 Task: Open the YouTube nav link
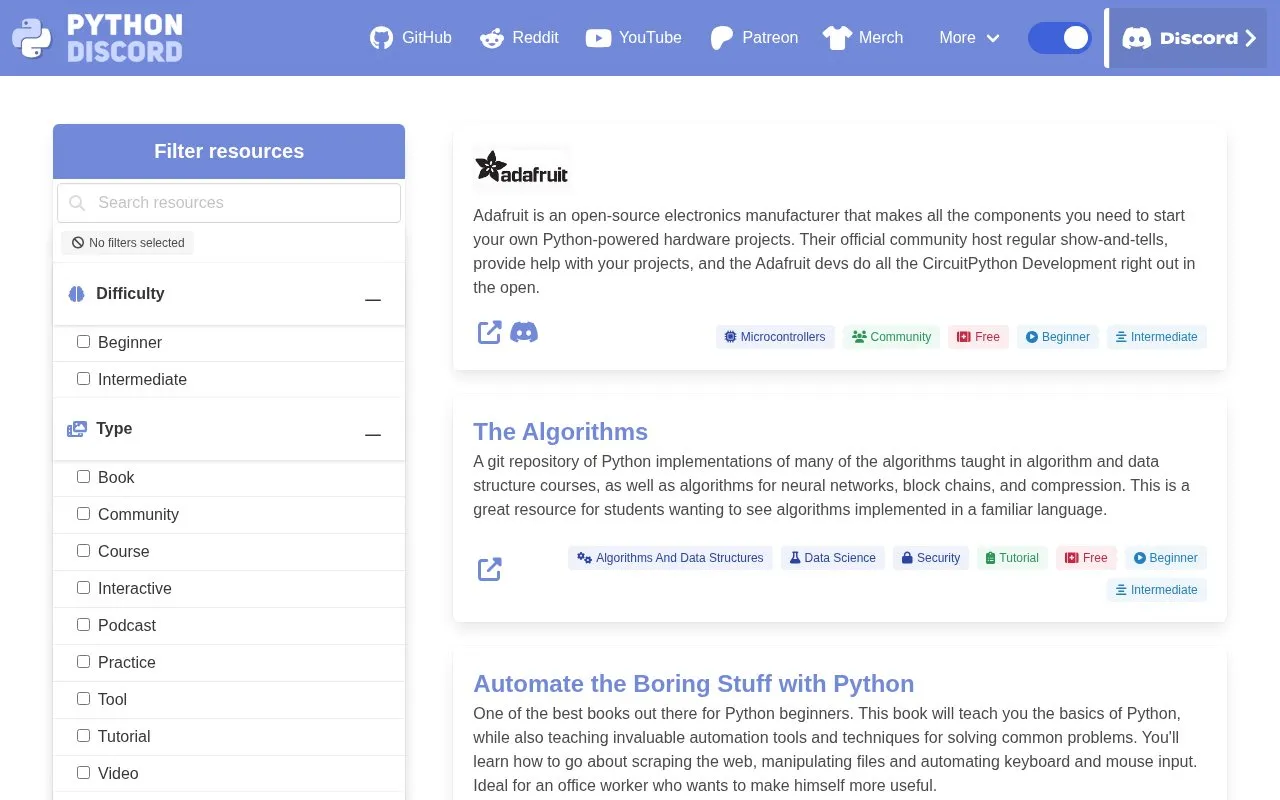(633, 38)
